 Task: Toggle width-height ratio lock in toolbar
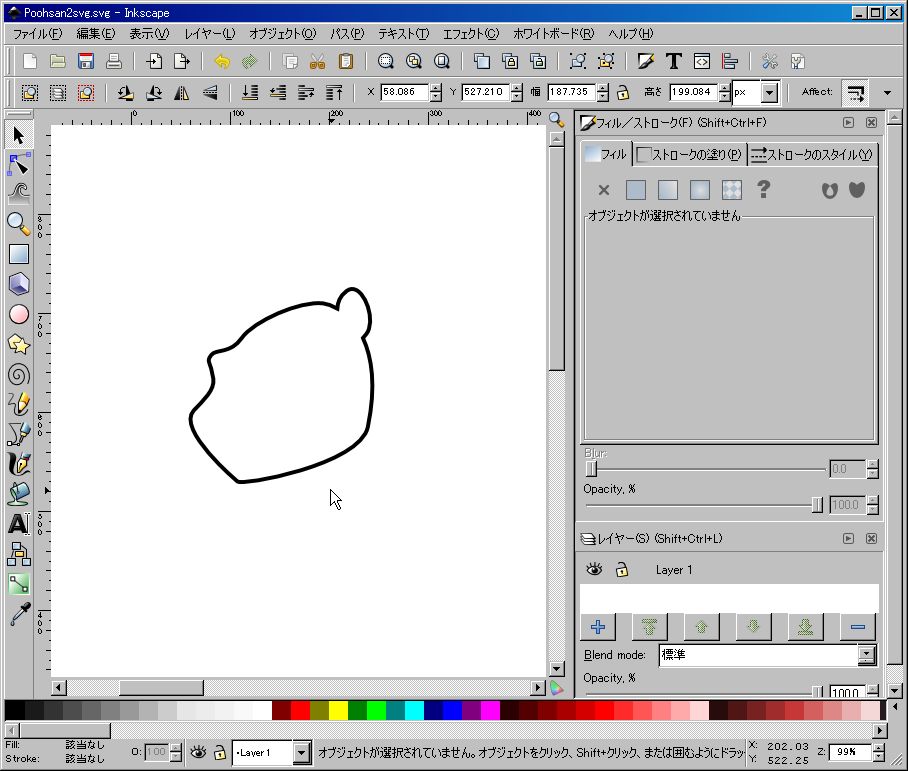[x=623, y=93]
